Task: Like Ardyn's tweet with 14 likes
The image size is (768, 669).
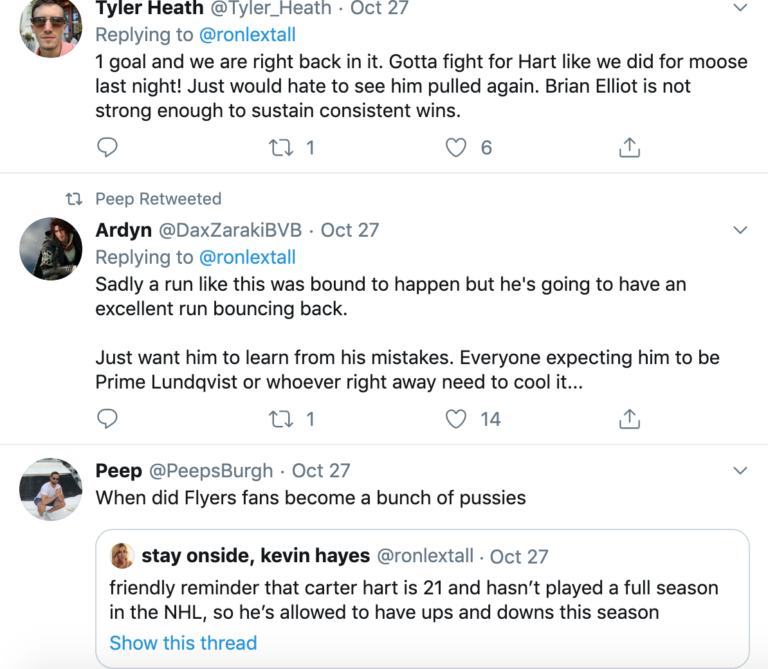Action: pyautogui.click(x=456, y=419)
